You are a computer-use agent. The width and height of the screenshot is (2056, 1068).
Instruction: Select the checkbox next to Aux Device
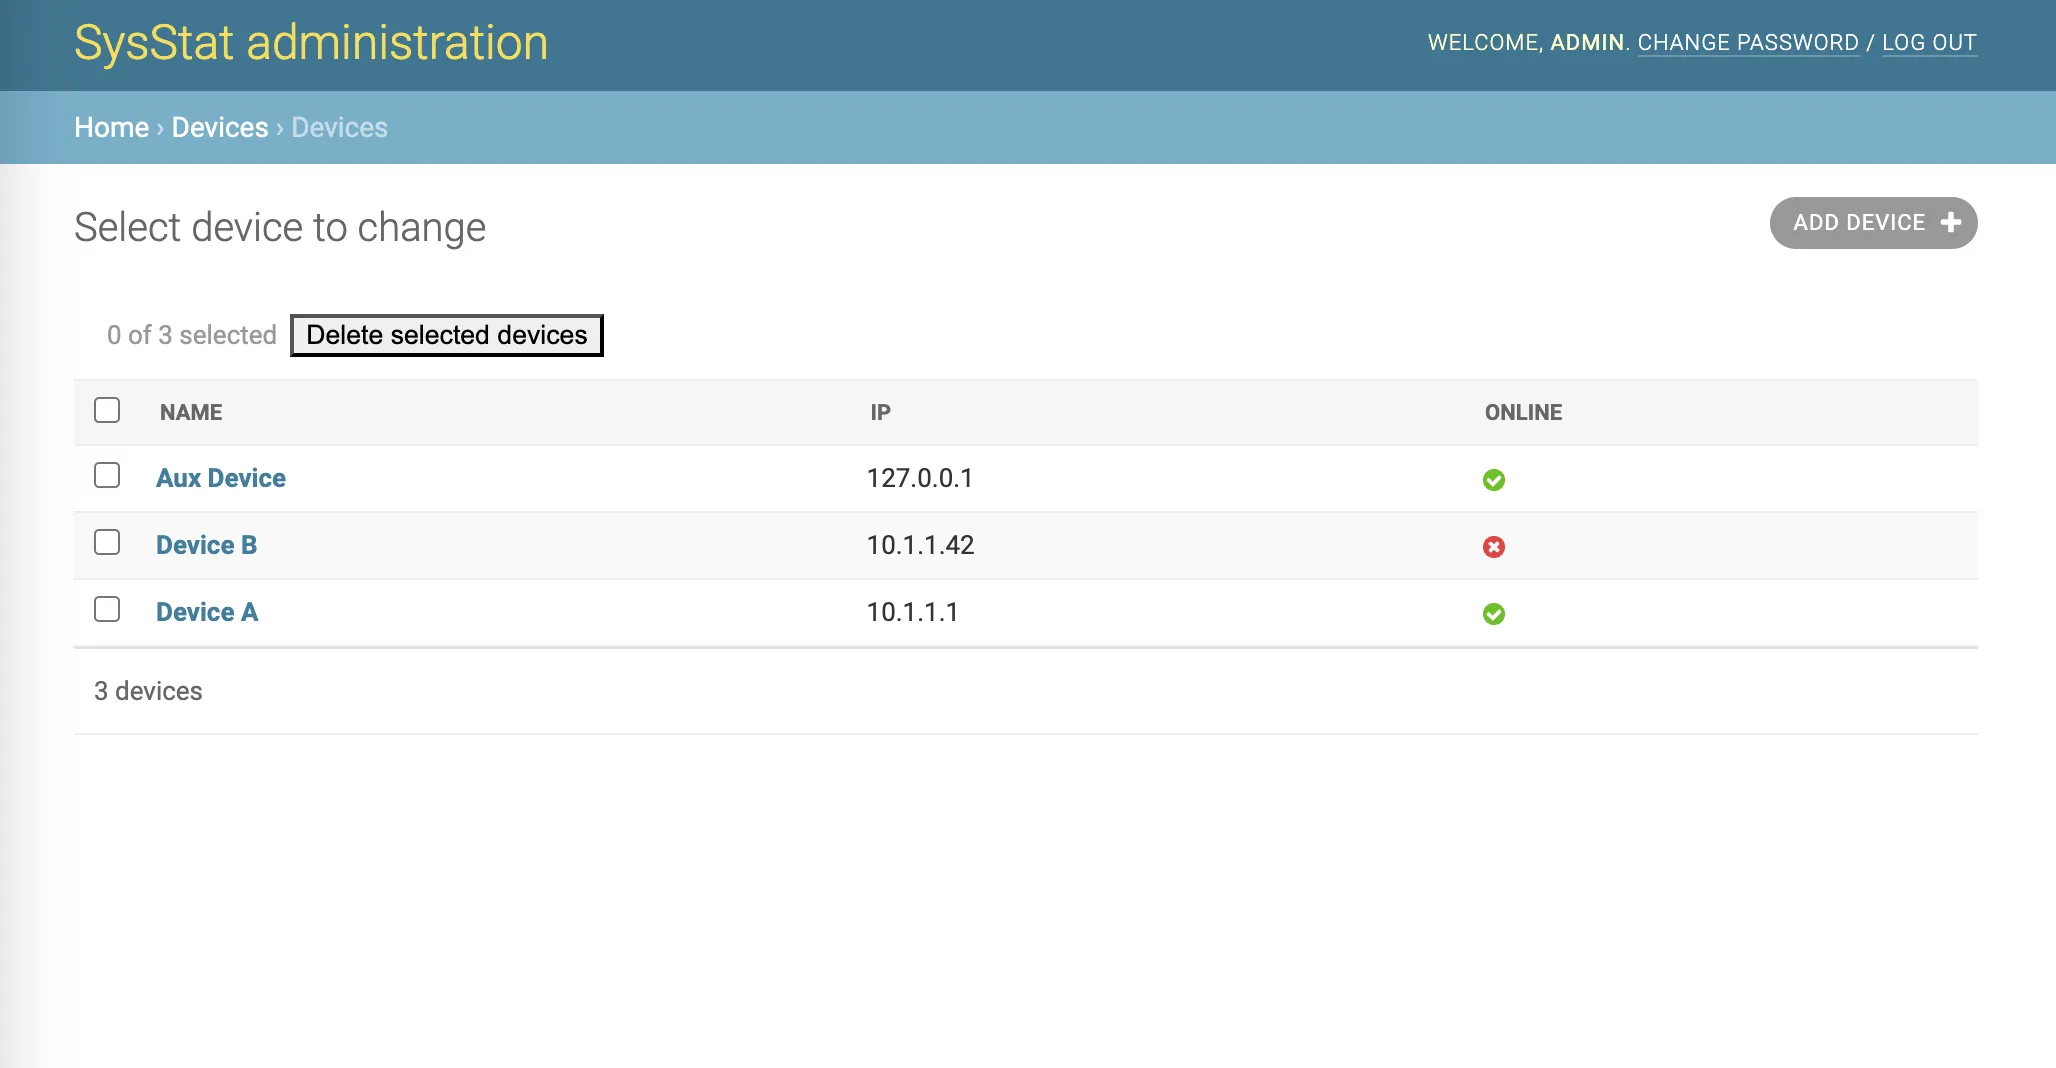click(x=107, y=477)
